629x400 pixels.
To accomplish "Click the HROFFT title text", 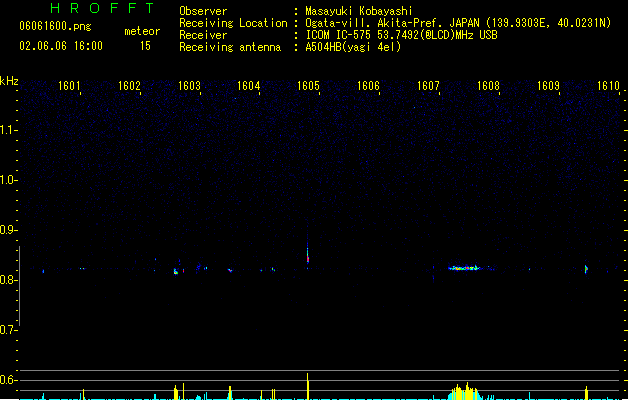I will tap(102, 8).
